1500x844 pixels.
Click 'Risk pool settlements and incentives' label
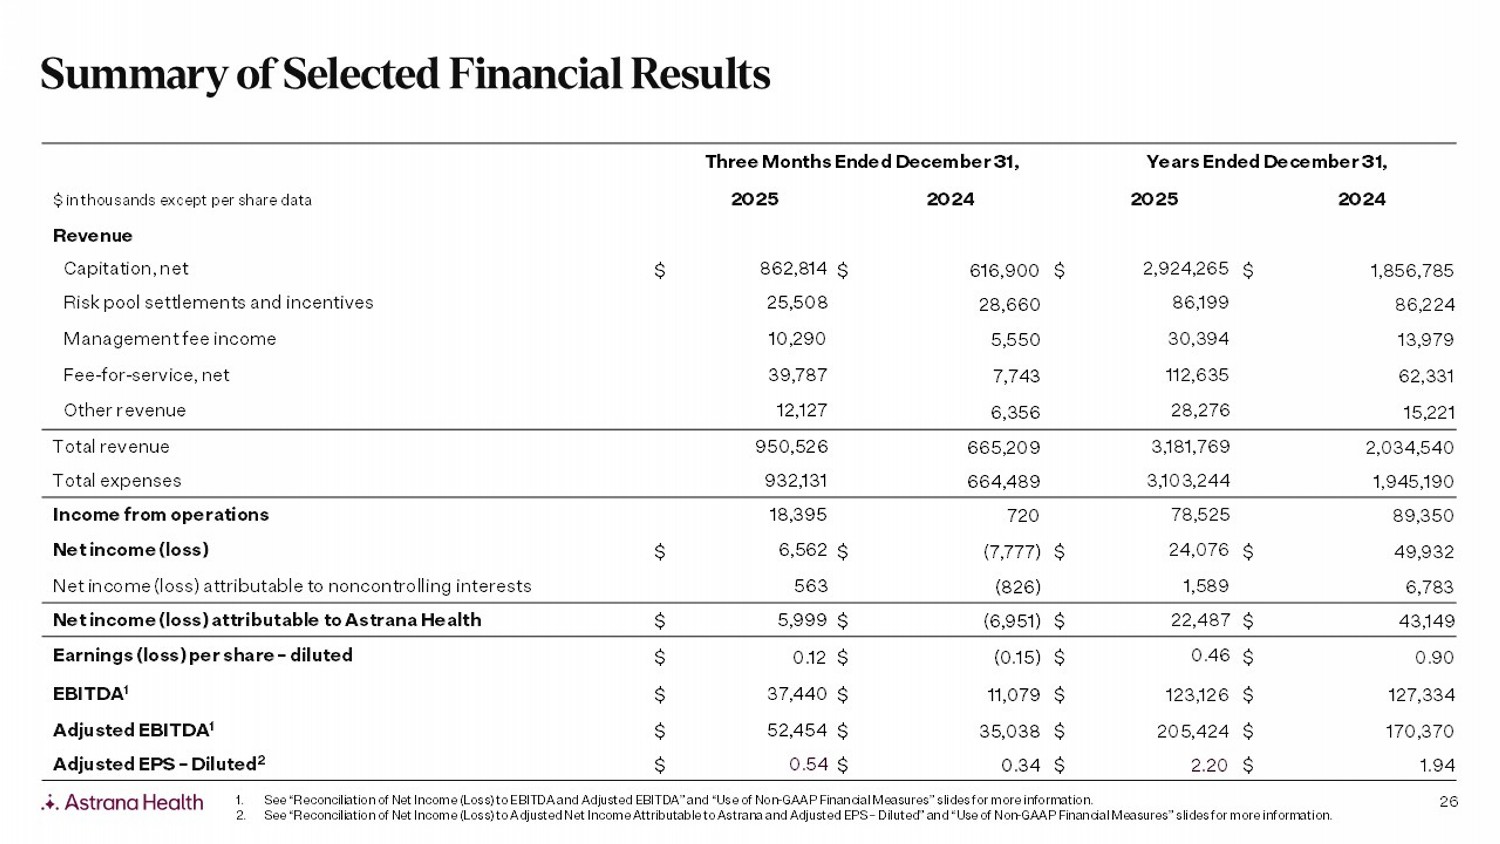(x=218, y=303)
